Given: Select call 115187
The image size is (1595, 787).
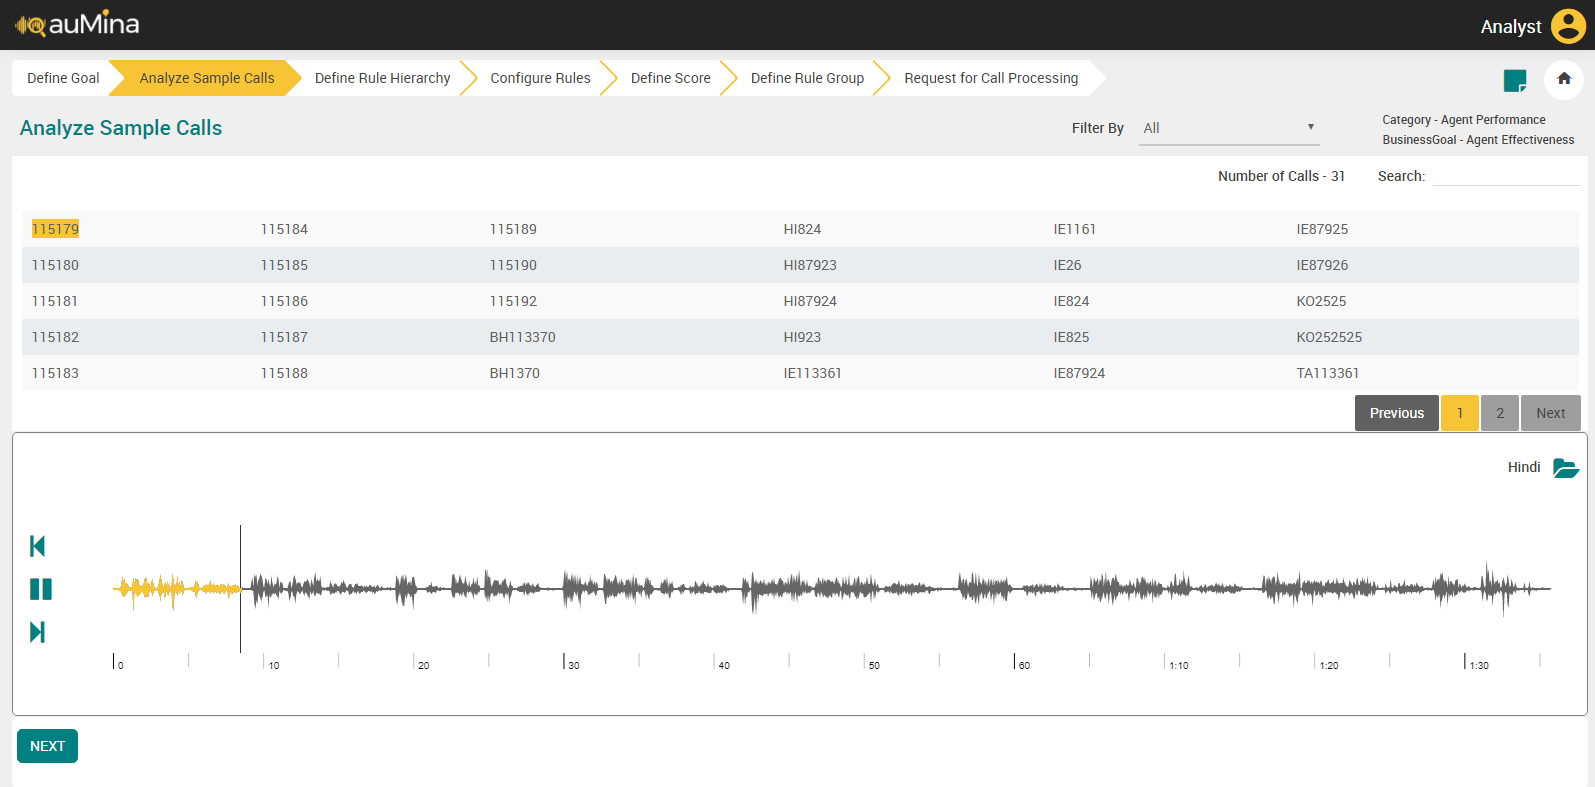Looking at the screenshot, I should click(x=284, y=337).
